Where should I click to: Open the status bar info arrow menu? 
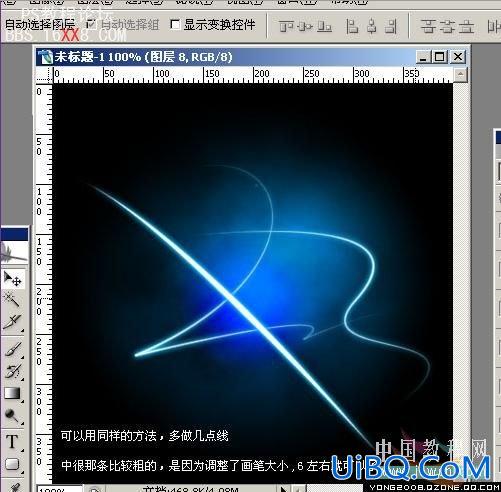pos(283,489)
